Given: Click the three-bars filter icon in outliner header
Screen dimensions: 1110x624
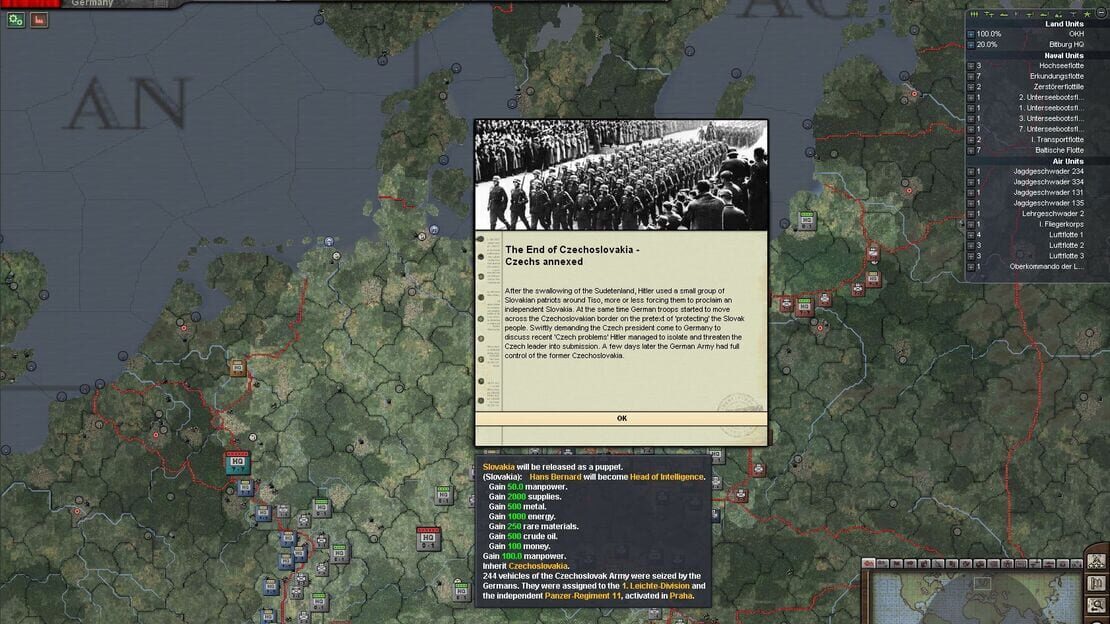Looking at the screenshot, I should pyautogui.click(x=975, y=14).
